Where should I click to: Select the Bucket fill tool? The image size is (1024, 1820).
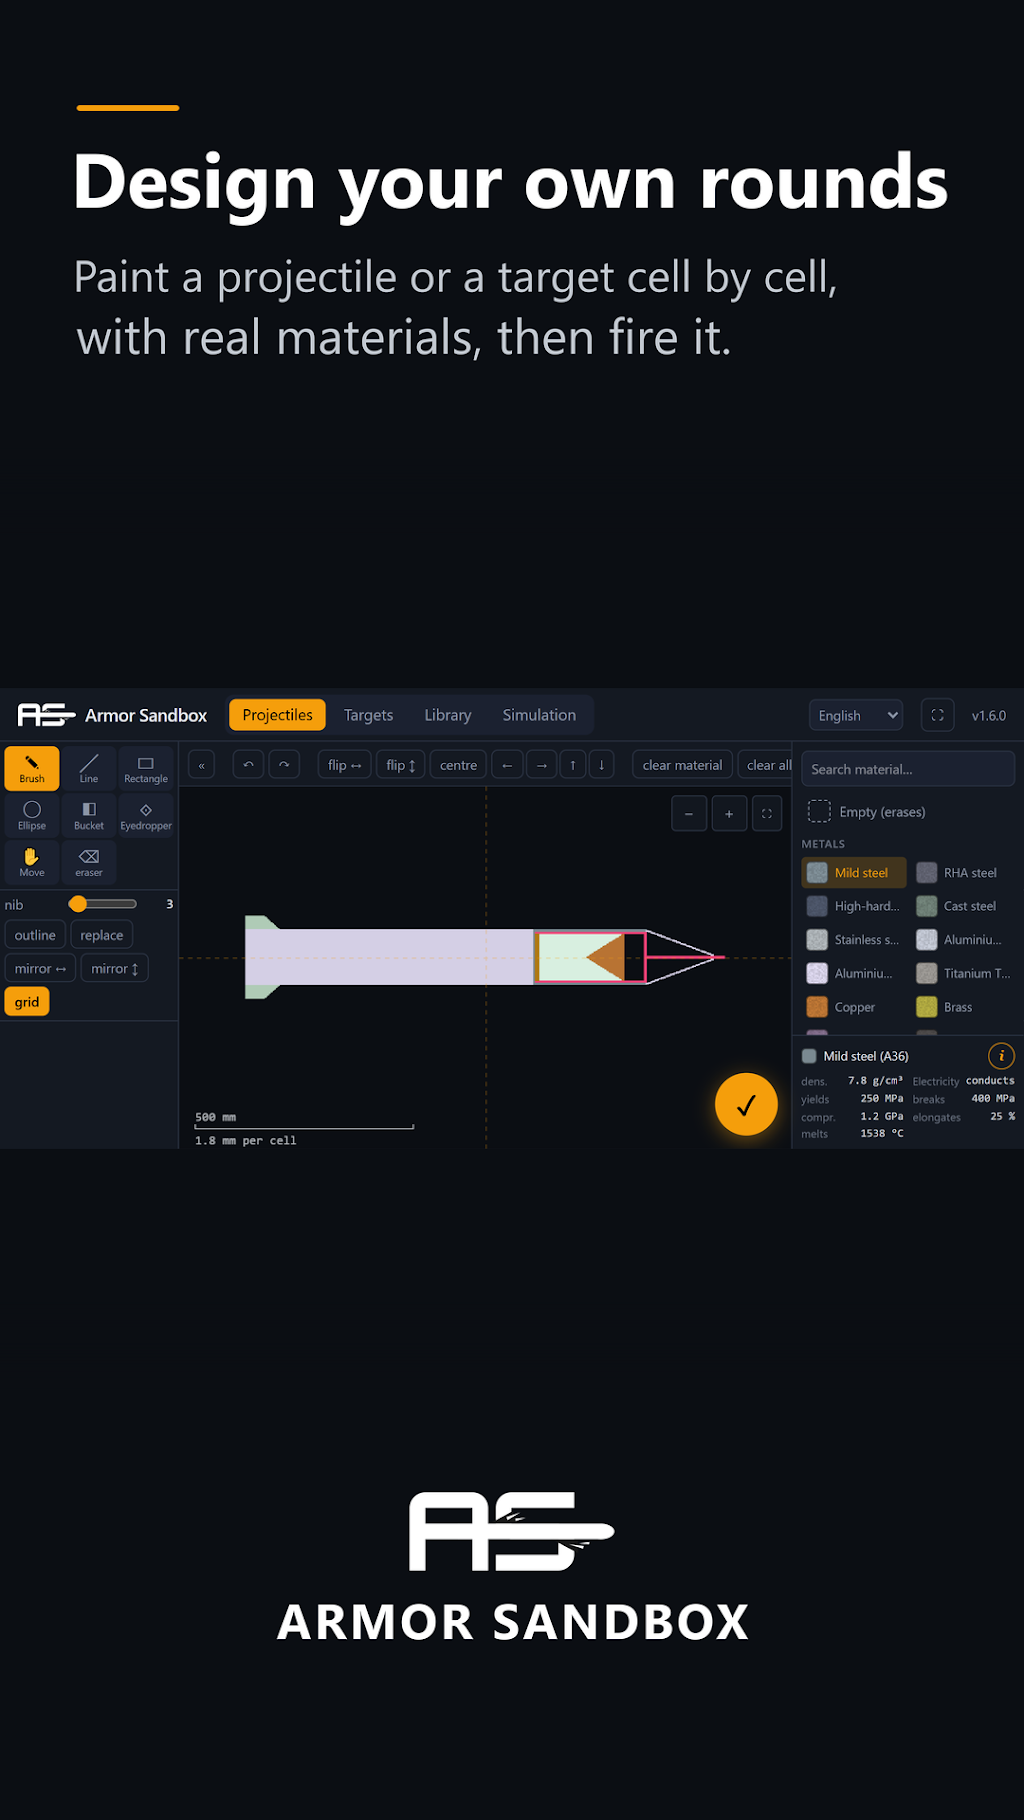pyautogui.click(x=89, y=815)
